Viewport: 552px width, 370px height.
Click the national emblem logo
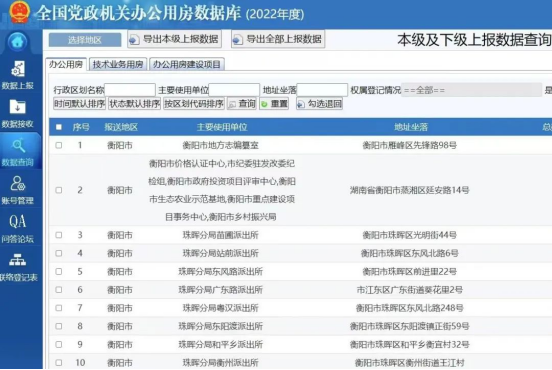pos(19,12)
